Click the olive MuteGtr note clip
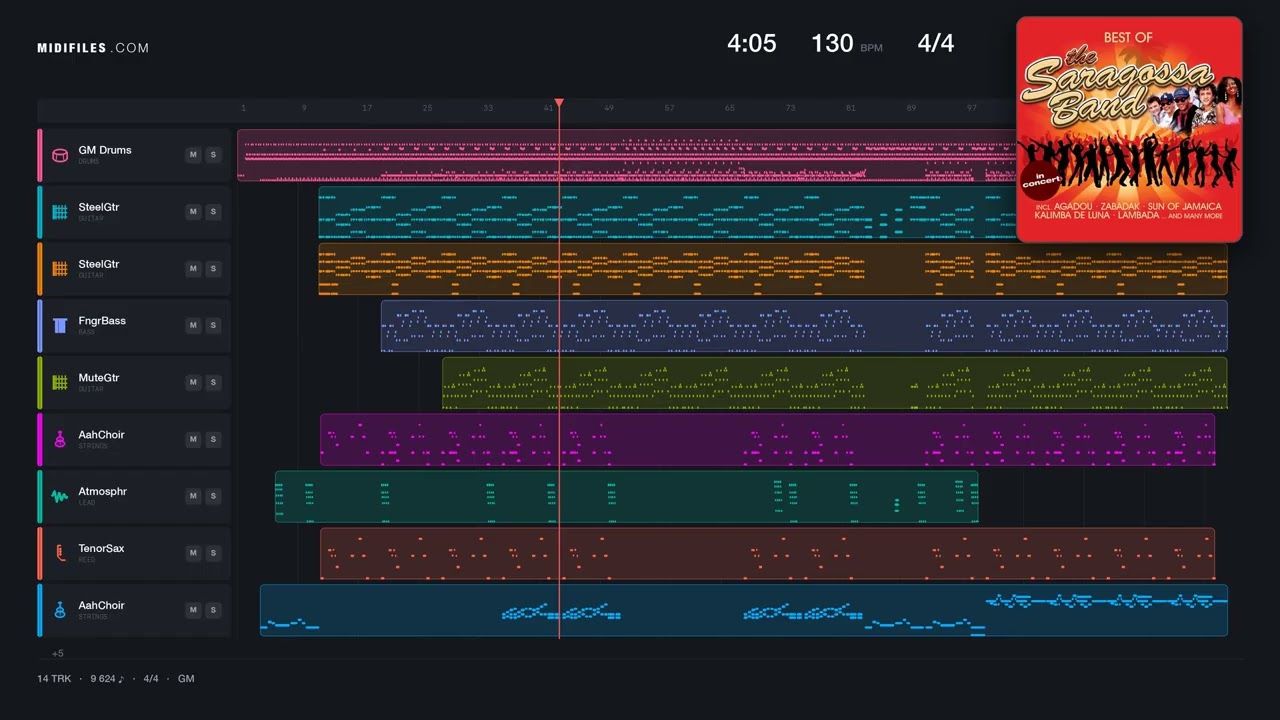 click(835, 383)
